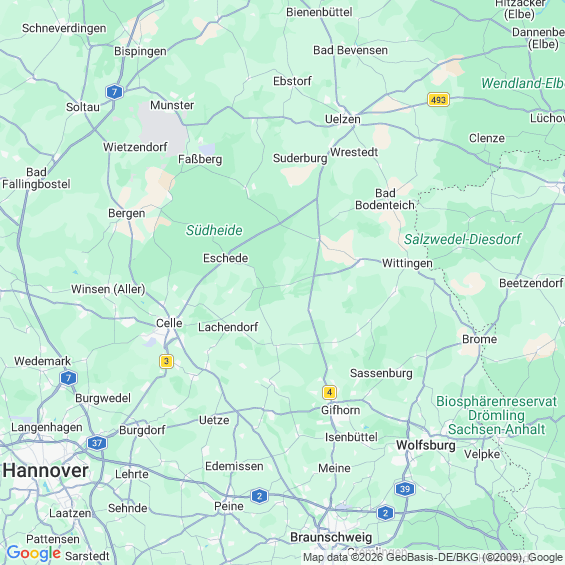
Task: Click the Uelzen town label
Action: coord(342,119)
